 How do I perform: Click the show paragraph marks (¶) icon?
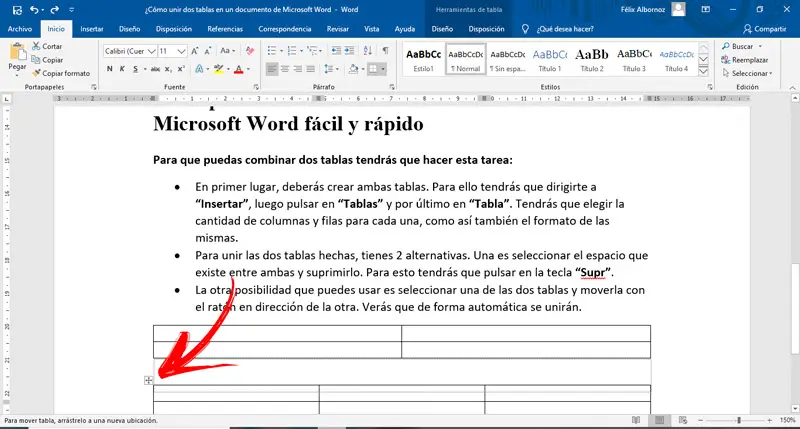(387, 50)
